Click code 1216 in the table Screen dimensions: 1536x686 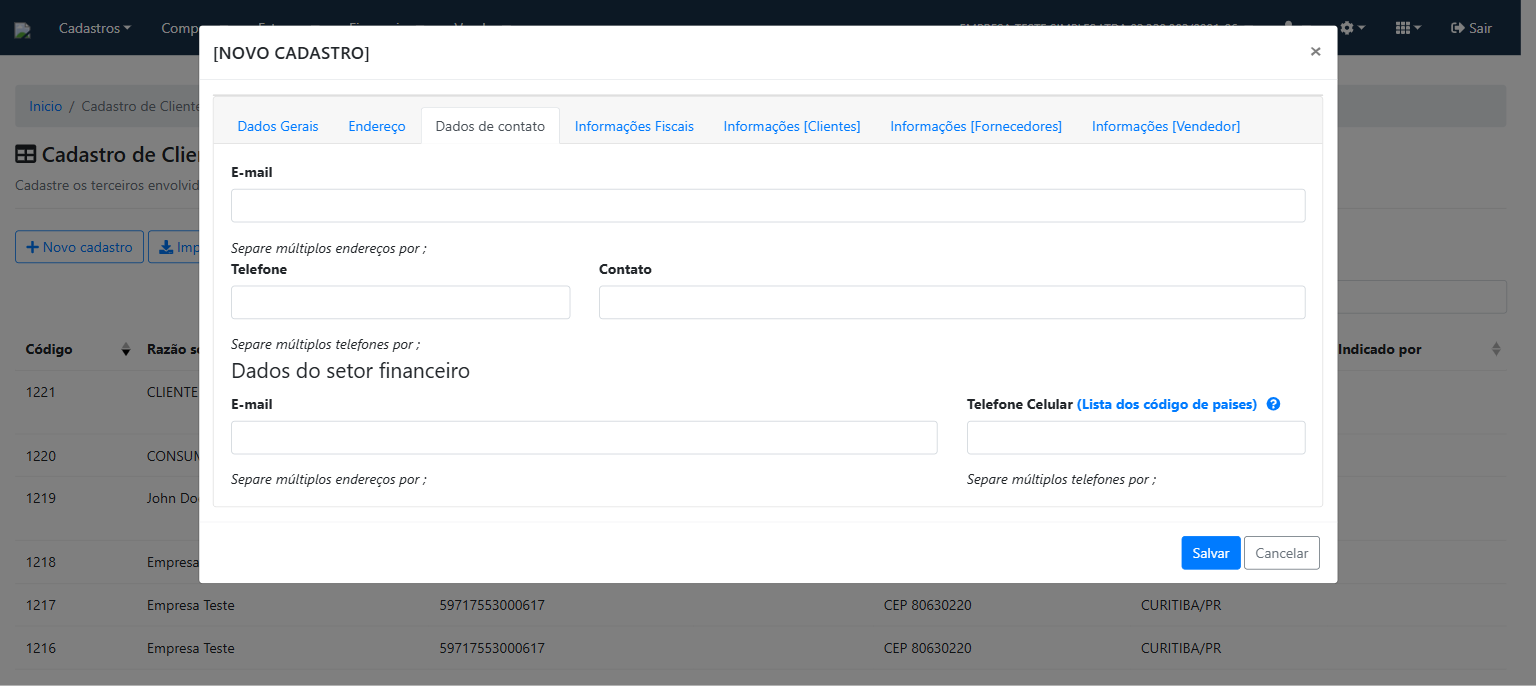tap(41, 648)
